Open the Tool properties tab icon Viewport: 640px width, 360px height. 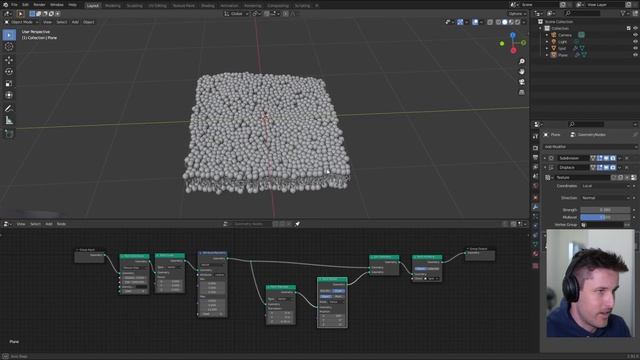click(x=535, y=137)
